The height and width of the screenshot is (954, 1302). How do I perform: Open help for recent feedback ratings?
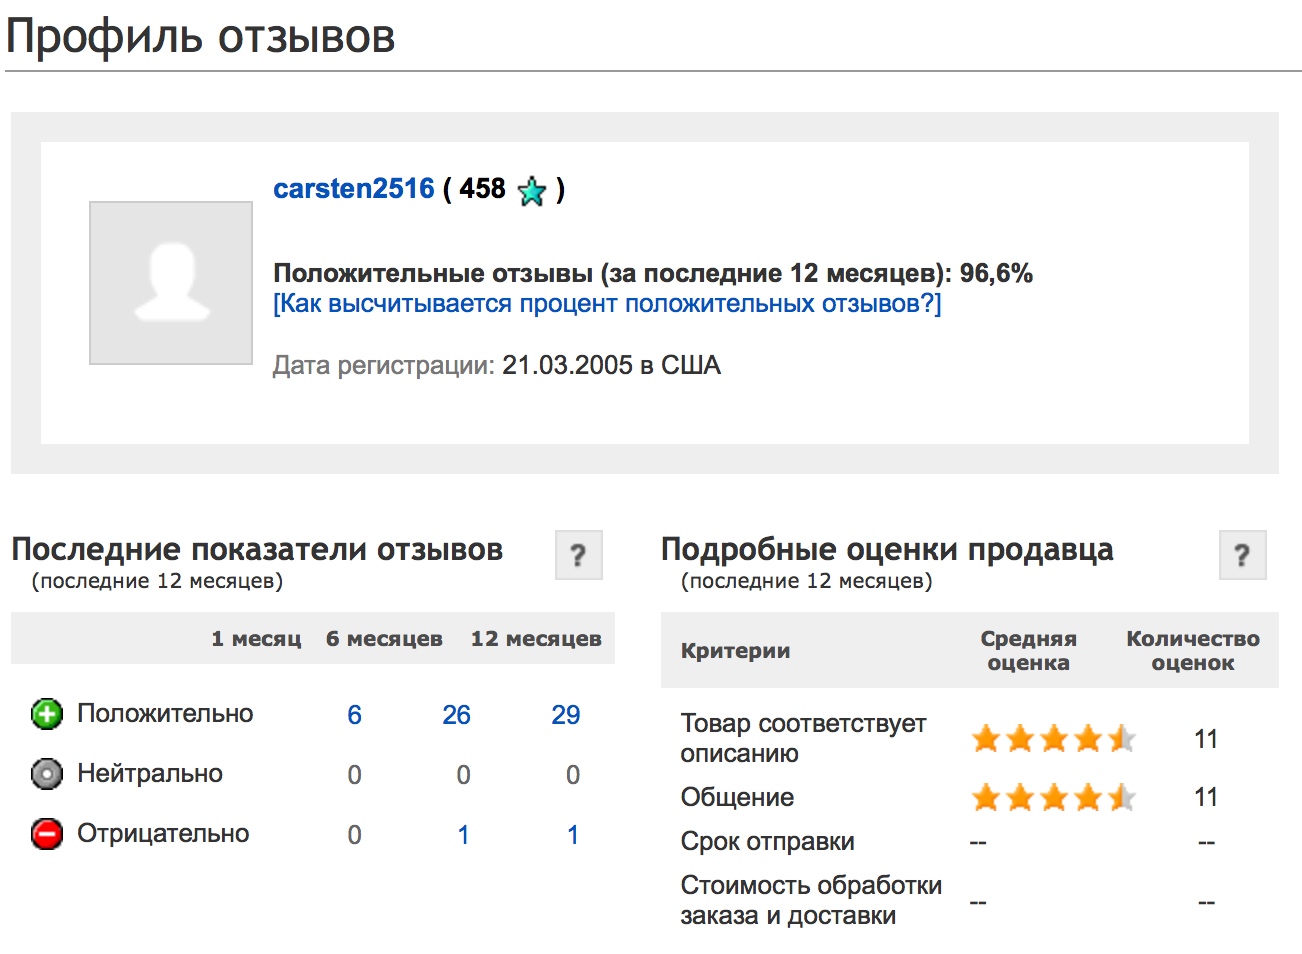(x=578, y=555)
